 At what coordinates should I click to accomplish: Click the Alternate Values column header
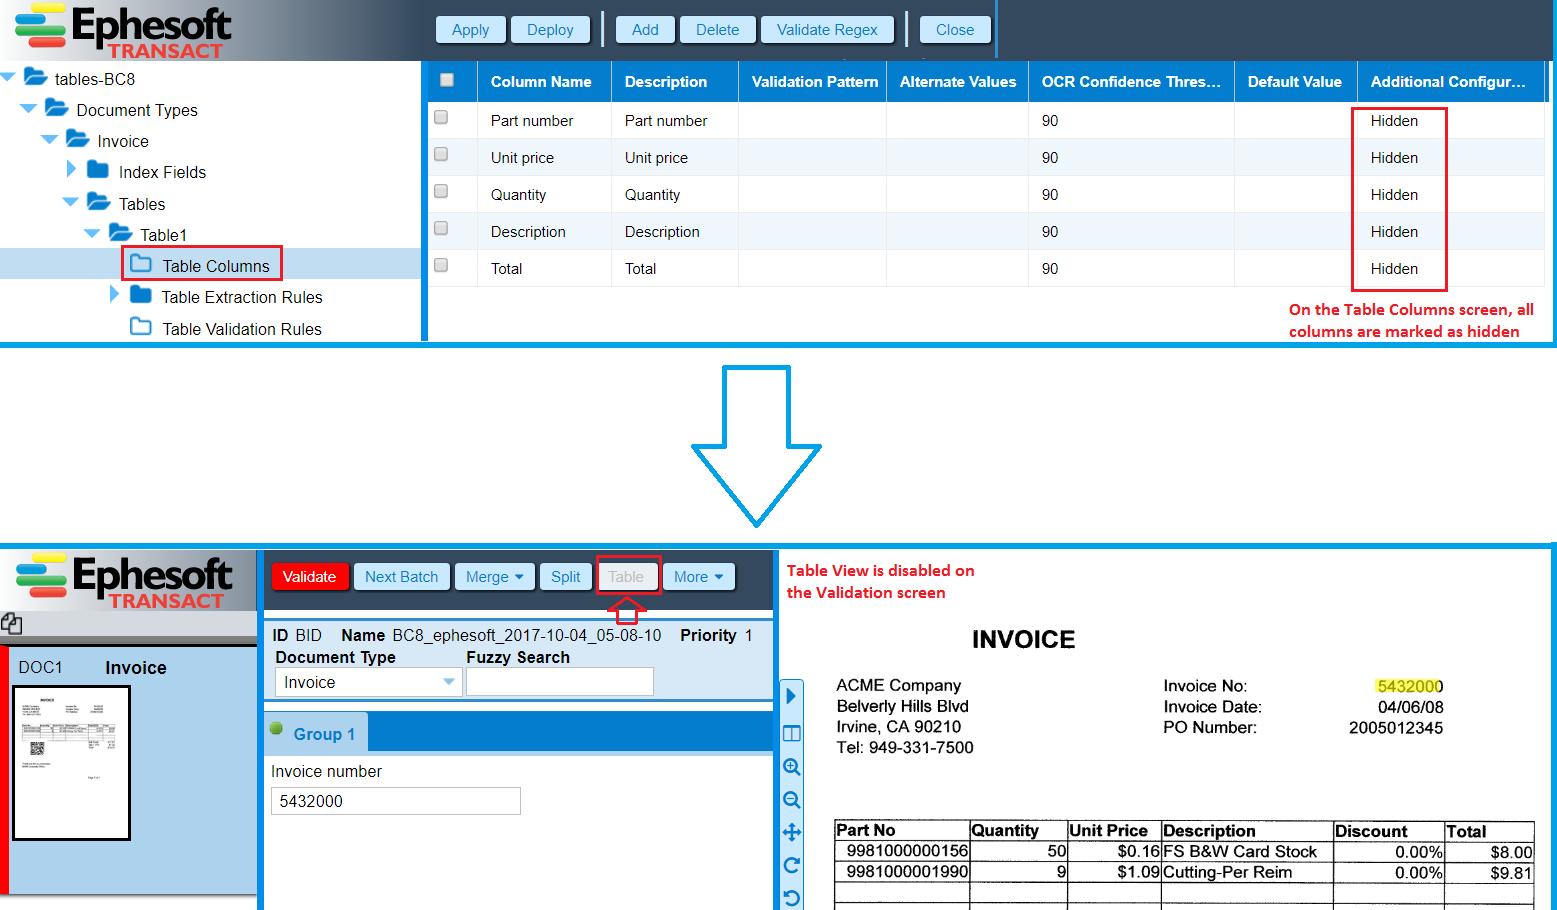(x=957, y=82)
